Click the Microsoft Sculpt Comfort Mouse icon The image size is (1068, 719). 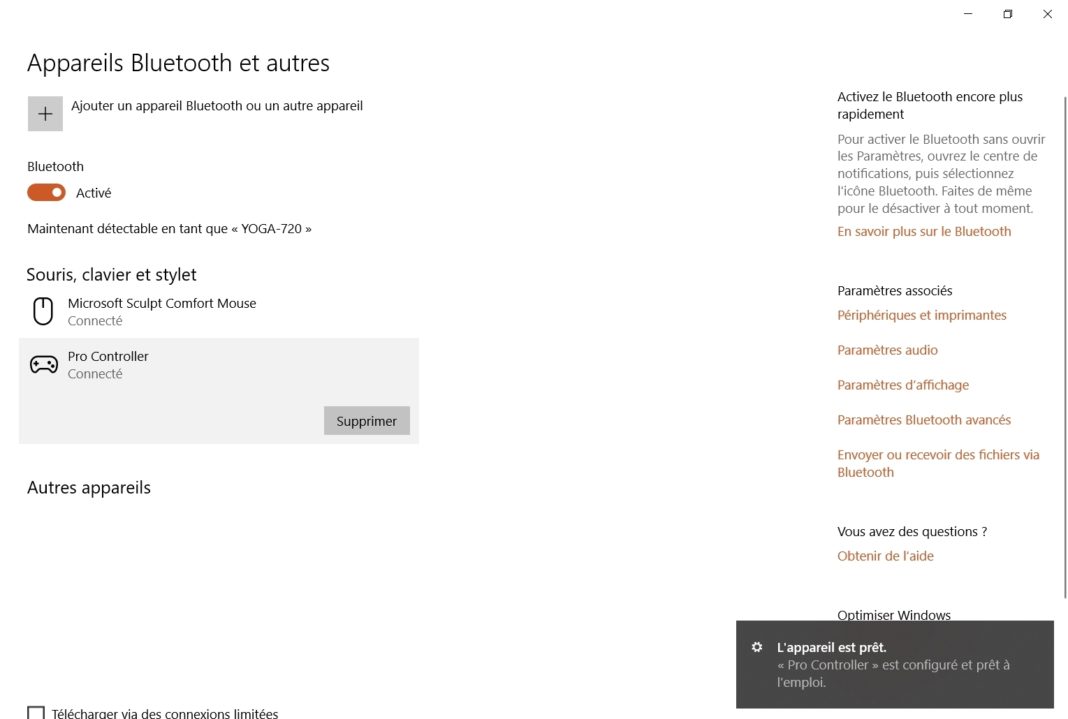(x=43, y=311)
